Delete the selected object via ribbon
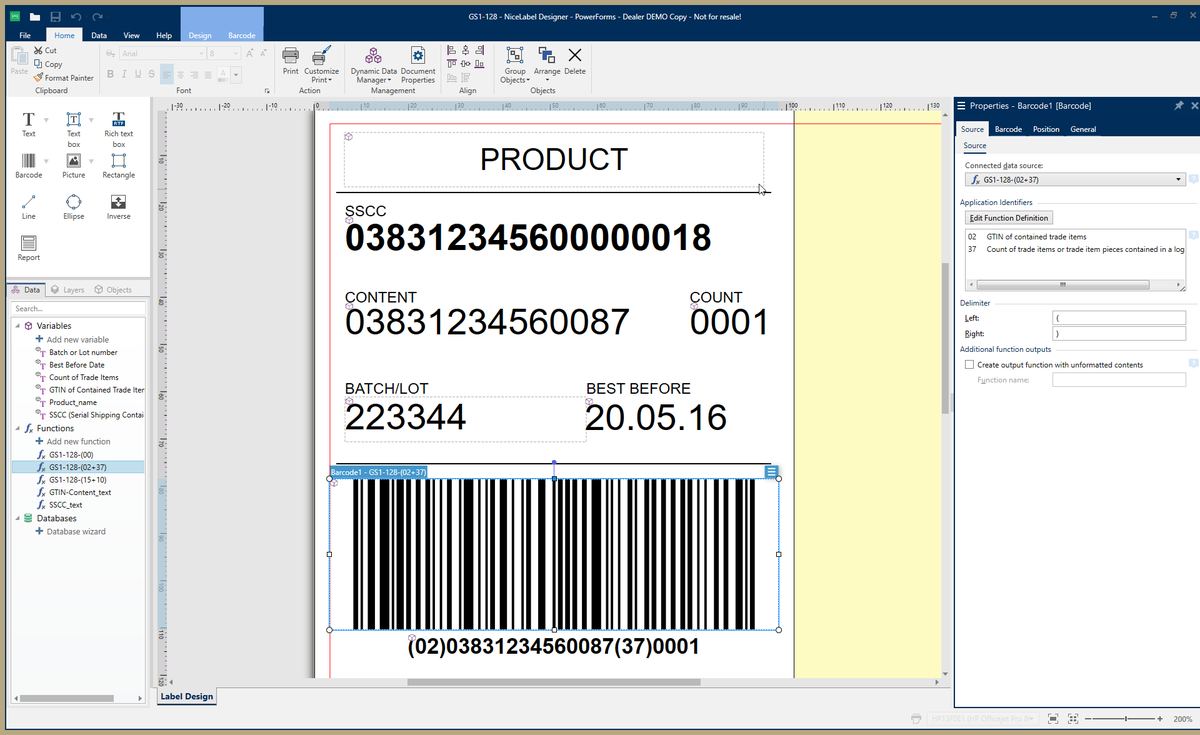The width and height of the screenshot is (1200, 735). pyautogui.click(x=575, y=61)
